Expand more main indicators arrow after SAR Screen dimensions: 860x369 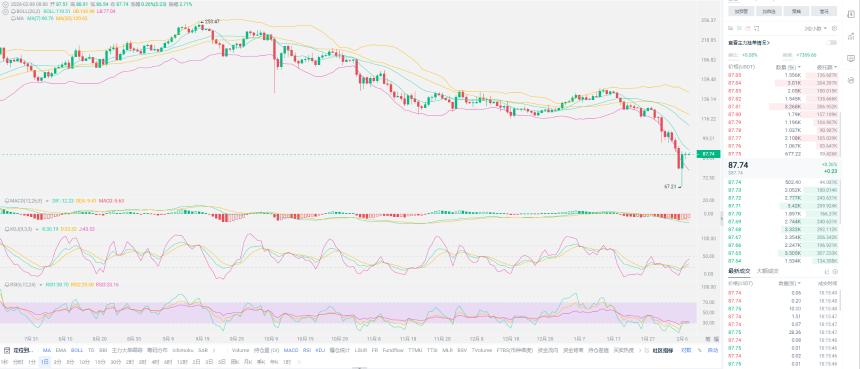[214, 350]
